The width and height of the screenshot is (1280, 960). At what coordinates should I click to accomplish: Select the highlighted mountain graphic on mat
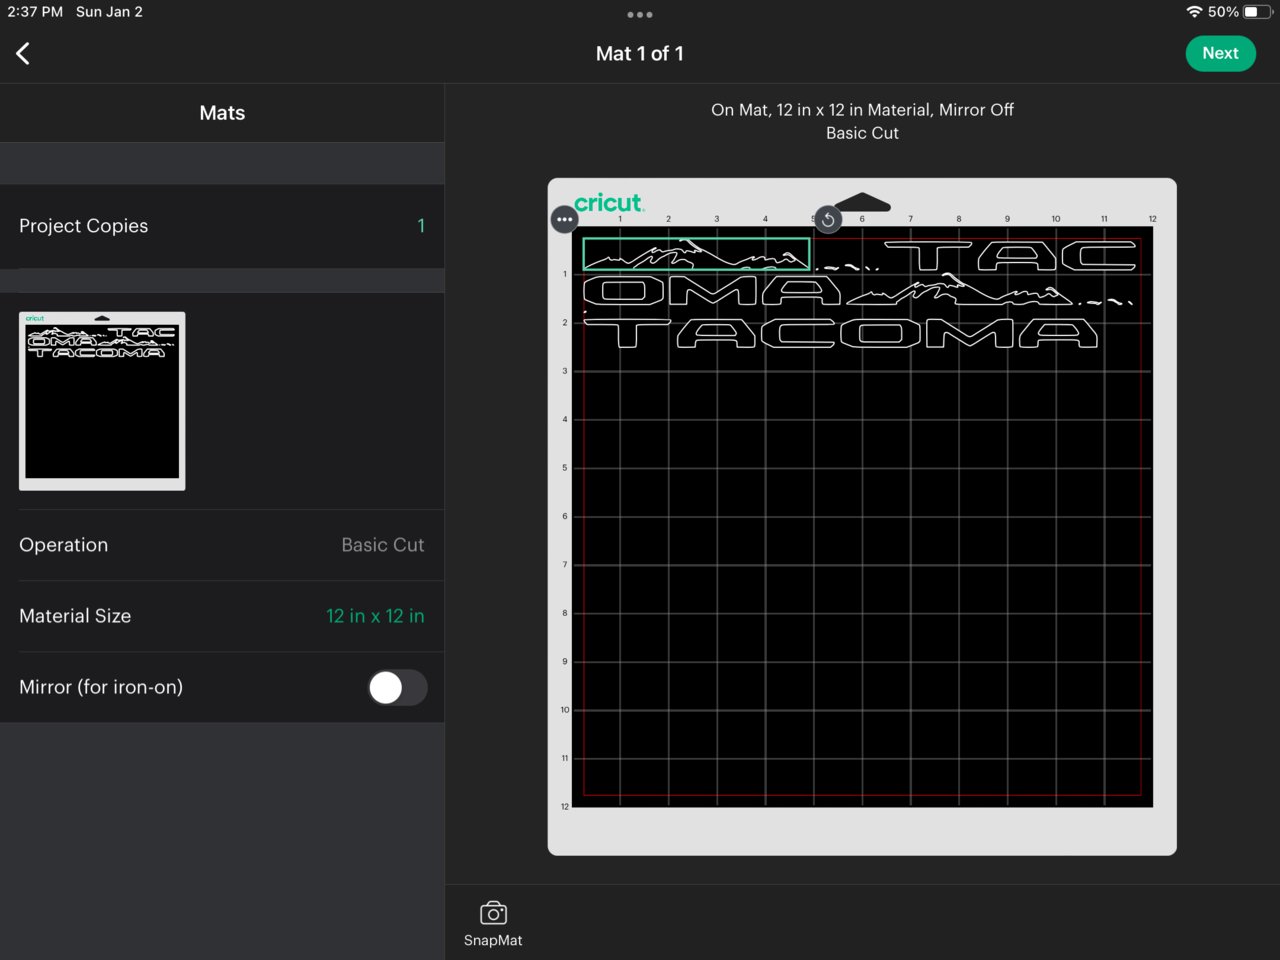point(696,254)
